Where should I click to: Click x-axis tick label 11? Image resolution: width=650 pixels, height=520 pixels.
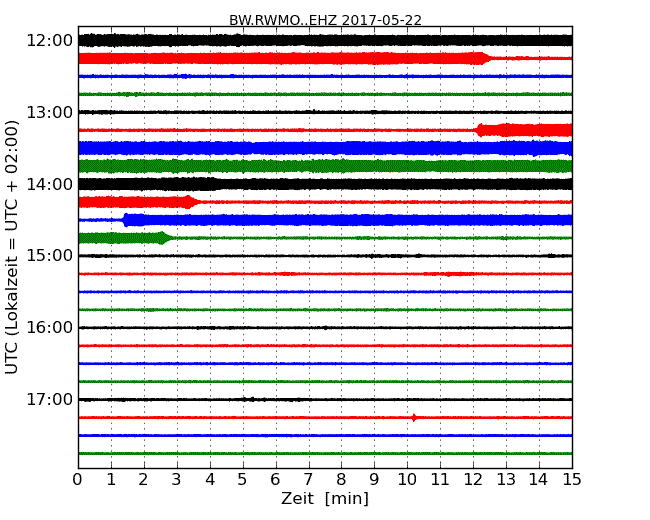pyautogui.click(x=440, y=480)
